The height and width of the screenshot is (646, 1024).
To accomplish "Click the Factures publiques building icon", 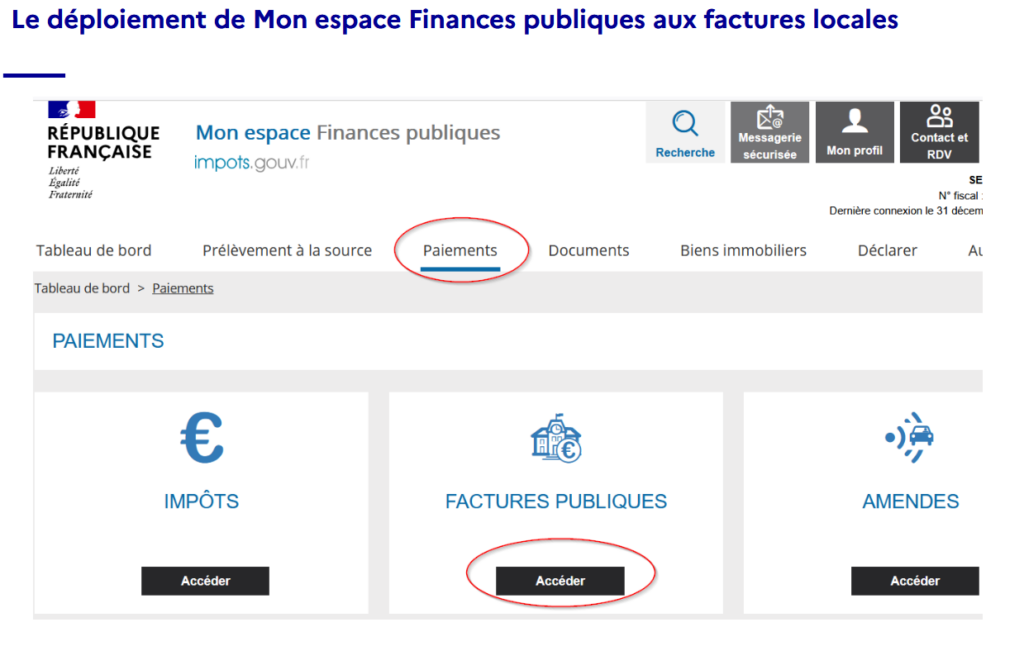I will pos(556,438).
